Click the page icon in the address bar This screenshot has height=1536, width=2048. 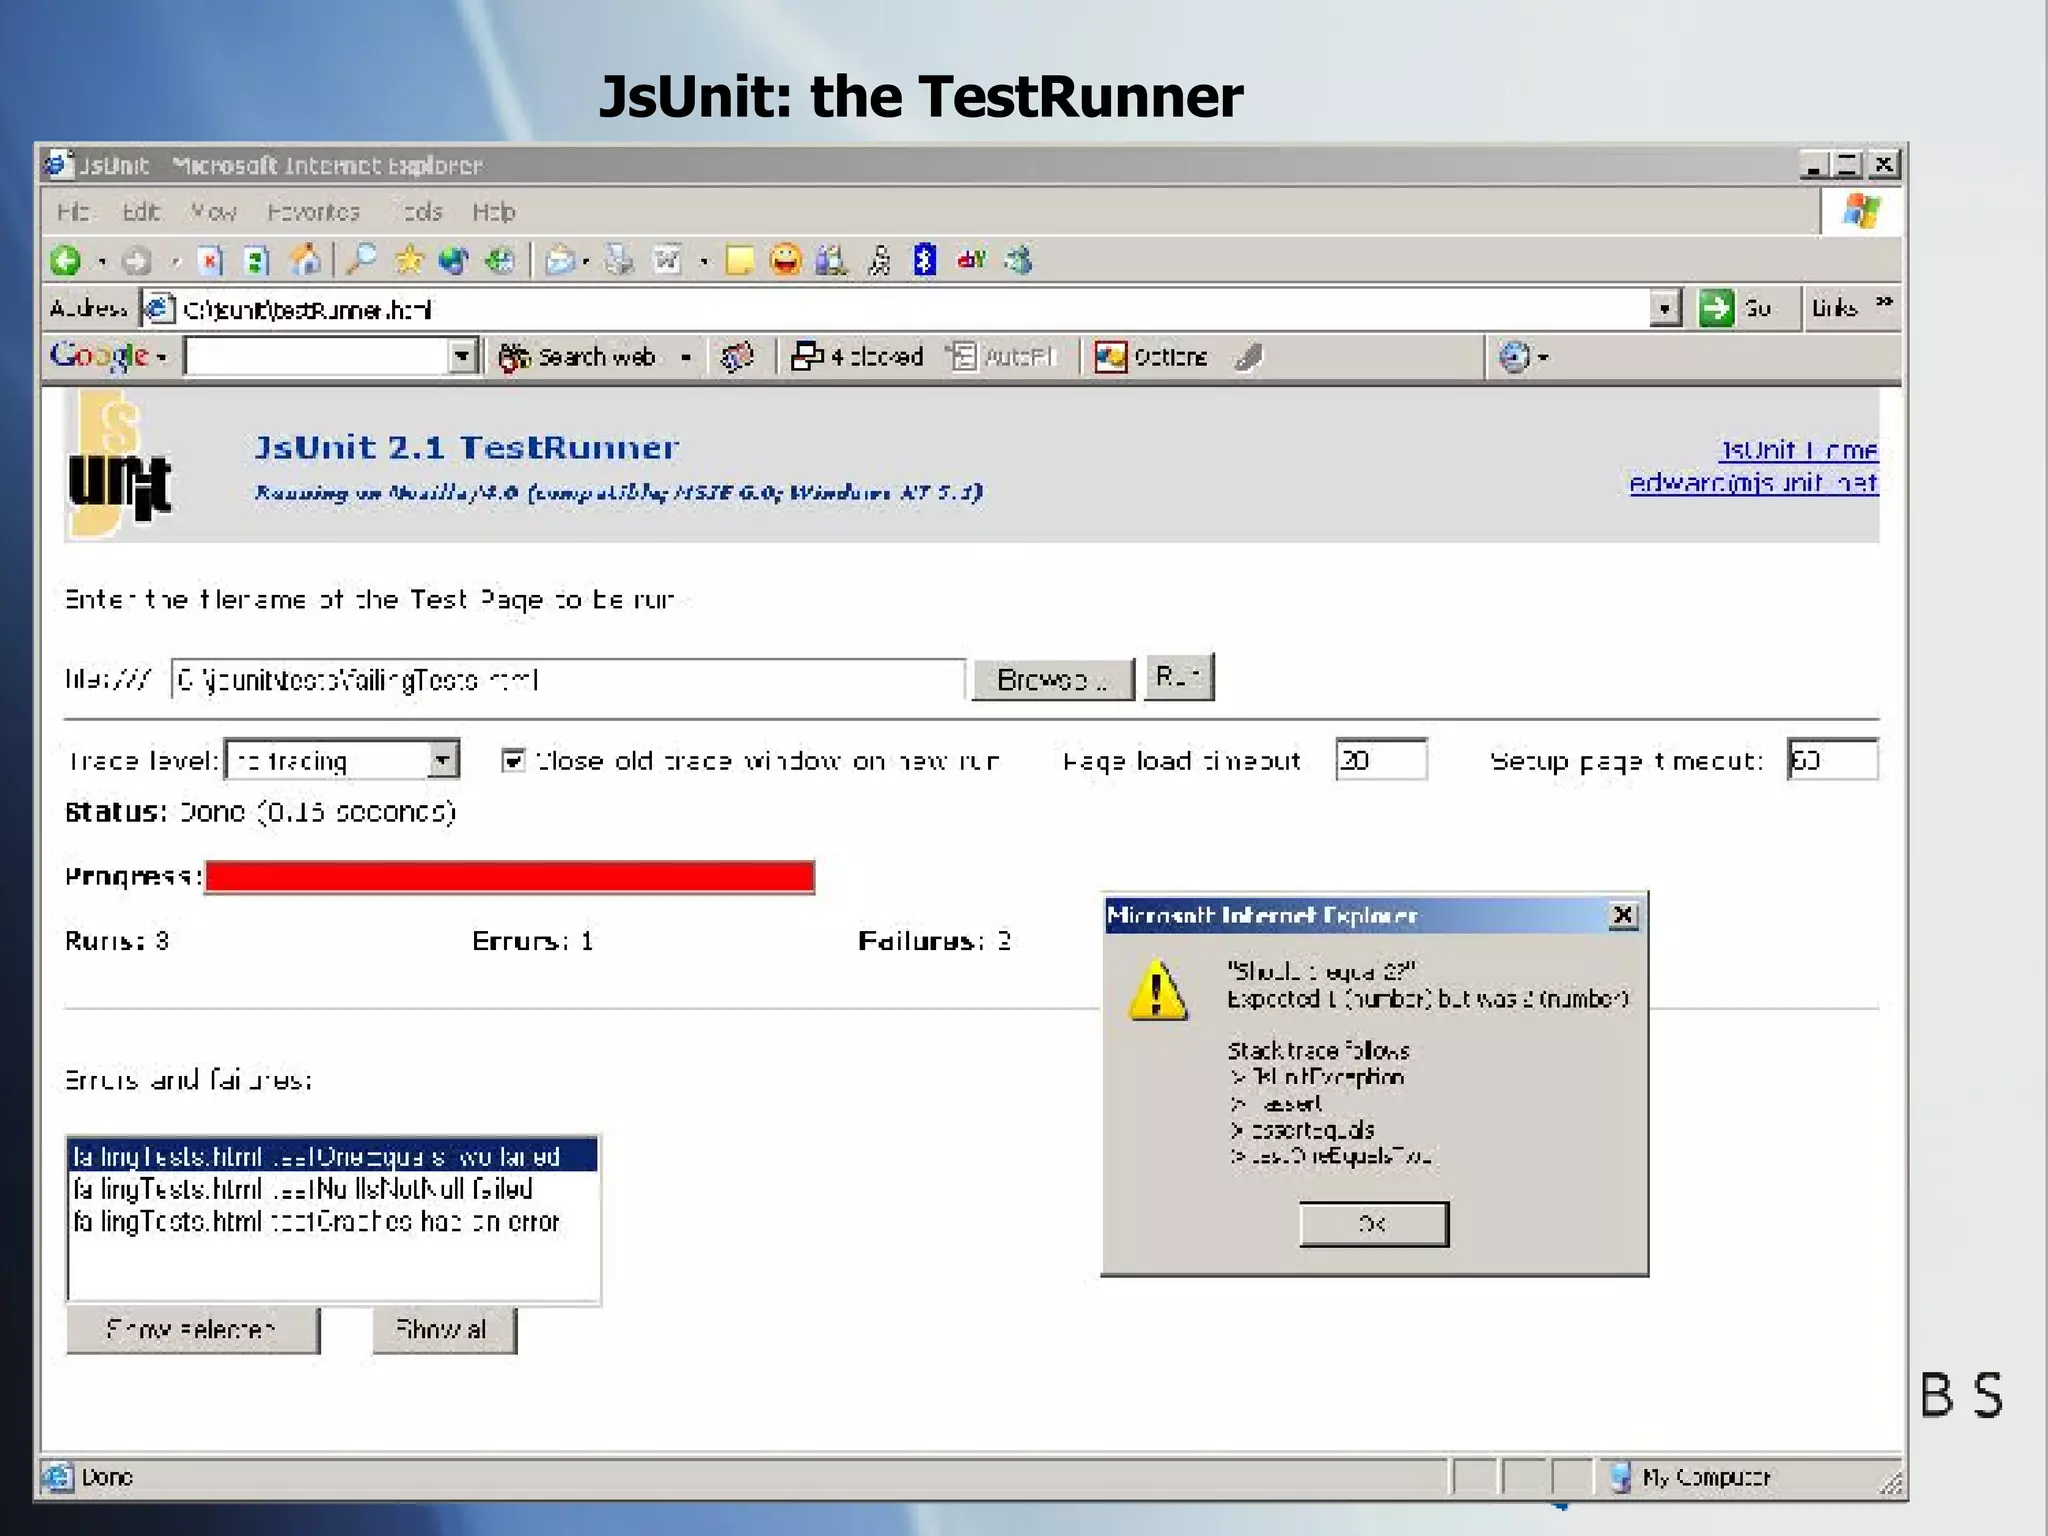click(159, 309)
